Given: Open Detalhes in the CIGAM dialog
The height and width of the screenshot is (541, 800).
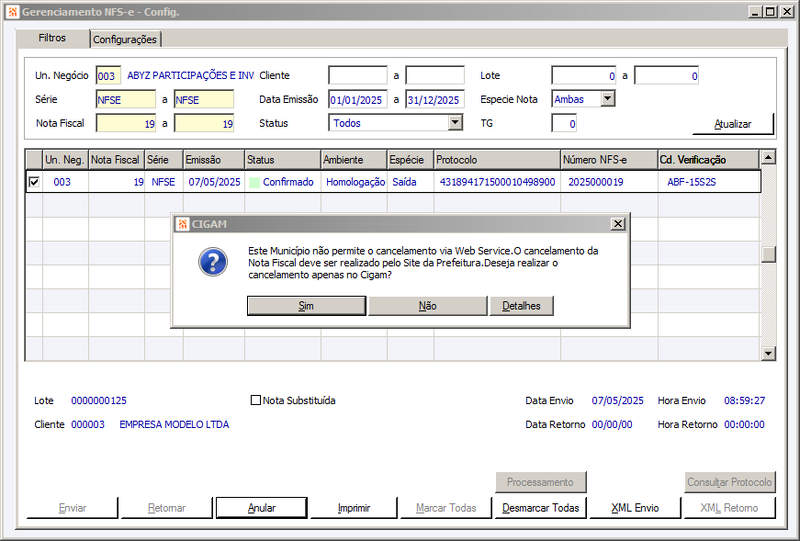Looking at the screenshot, I should pos(521,306).
